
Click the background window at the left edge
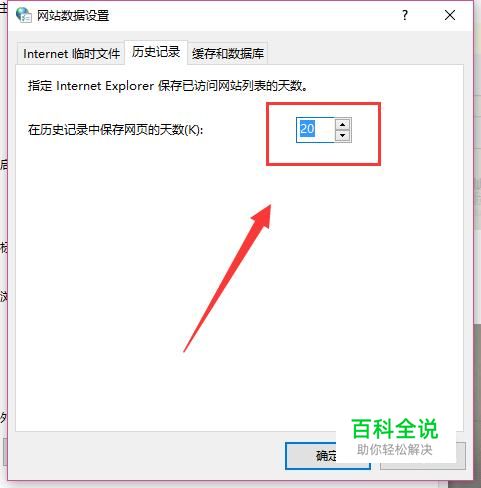3,247
